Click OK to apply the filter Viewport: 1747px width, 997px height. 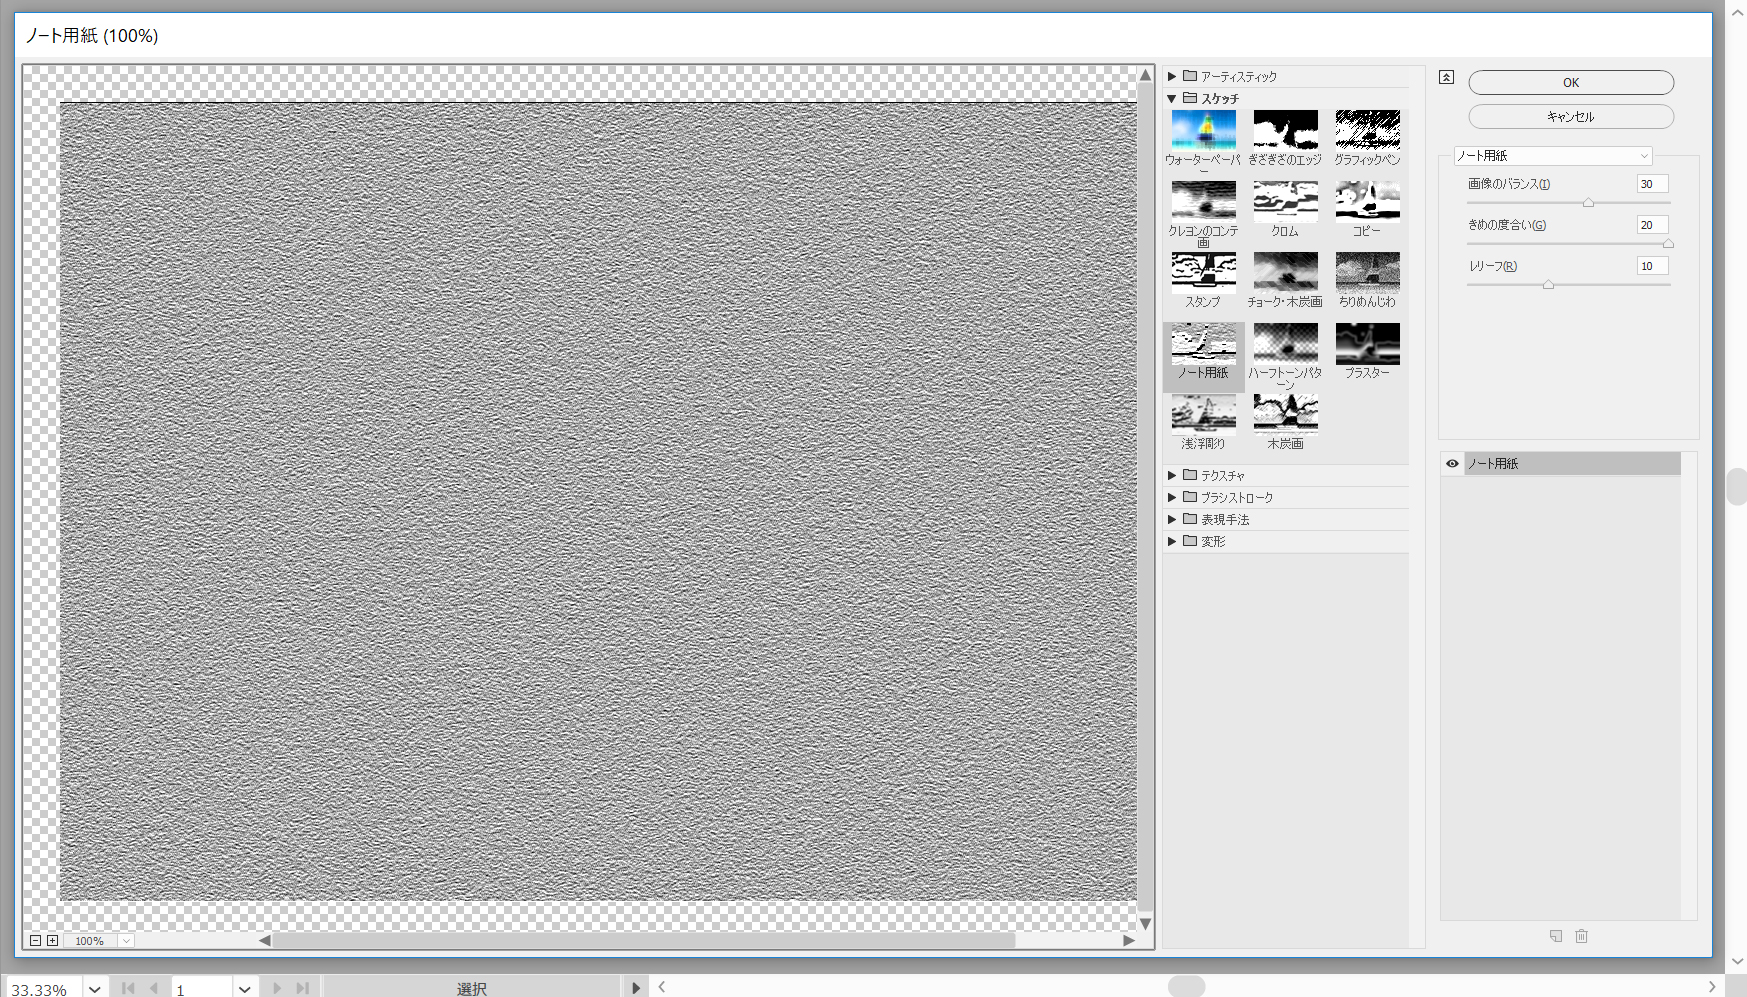tap(1570, 83)
